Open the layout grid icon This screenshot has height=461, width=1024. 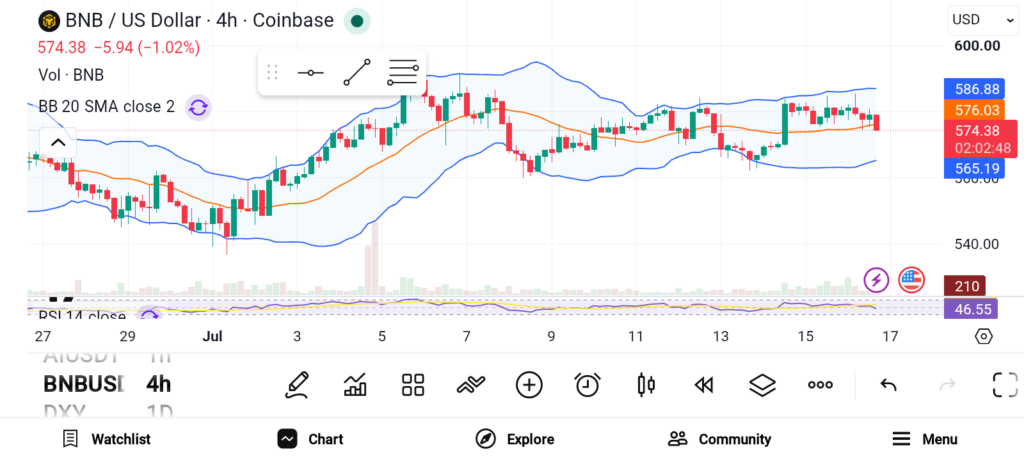(413, 385)
